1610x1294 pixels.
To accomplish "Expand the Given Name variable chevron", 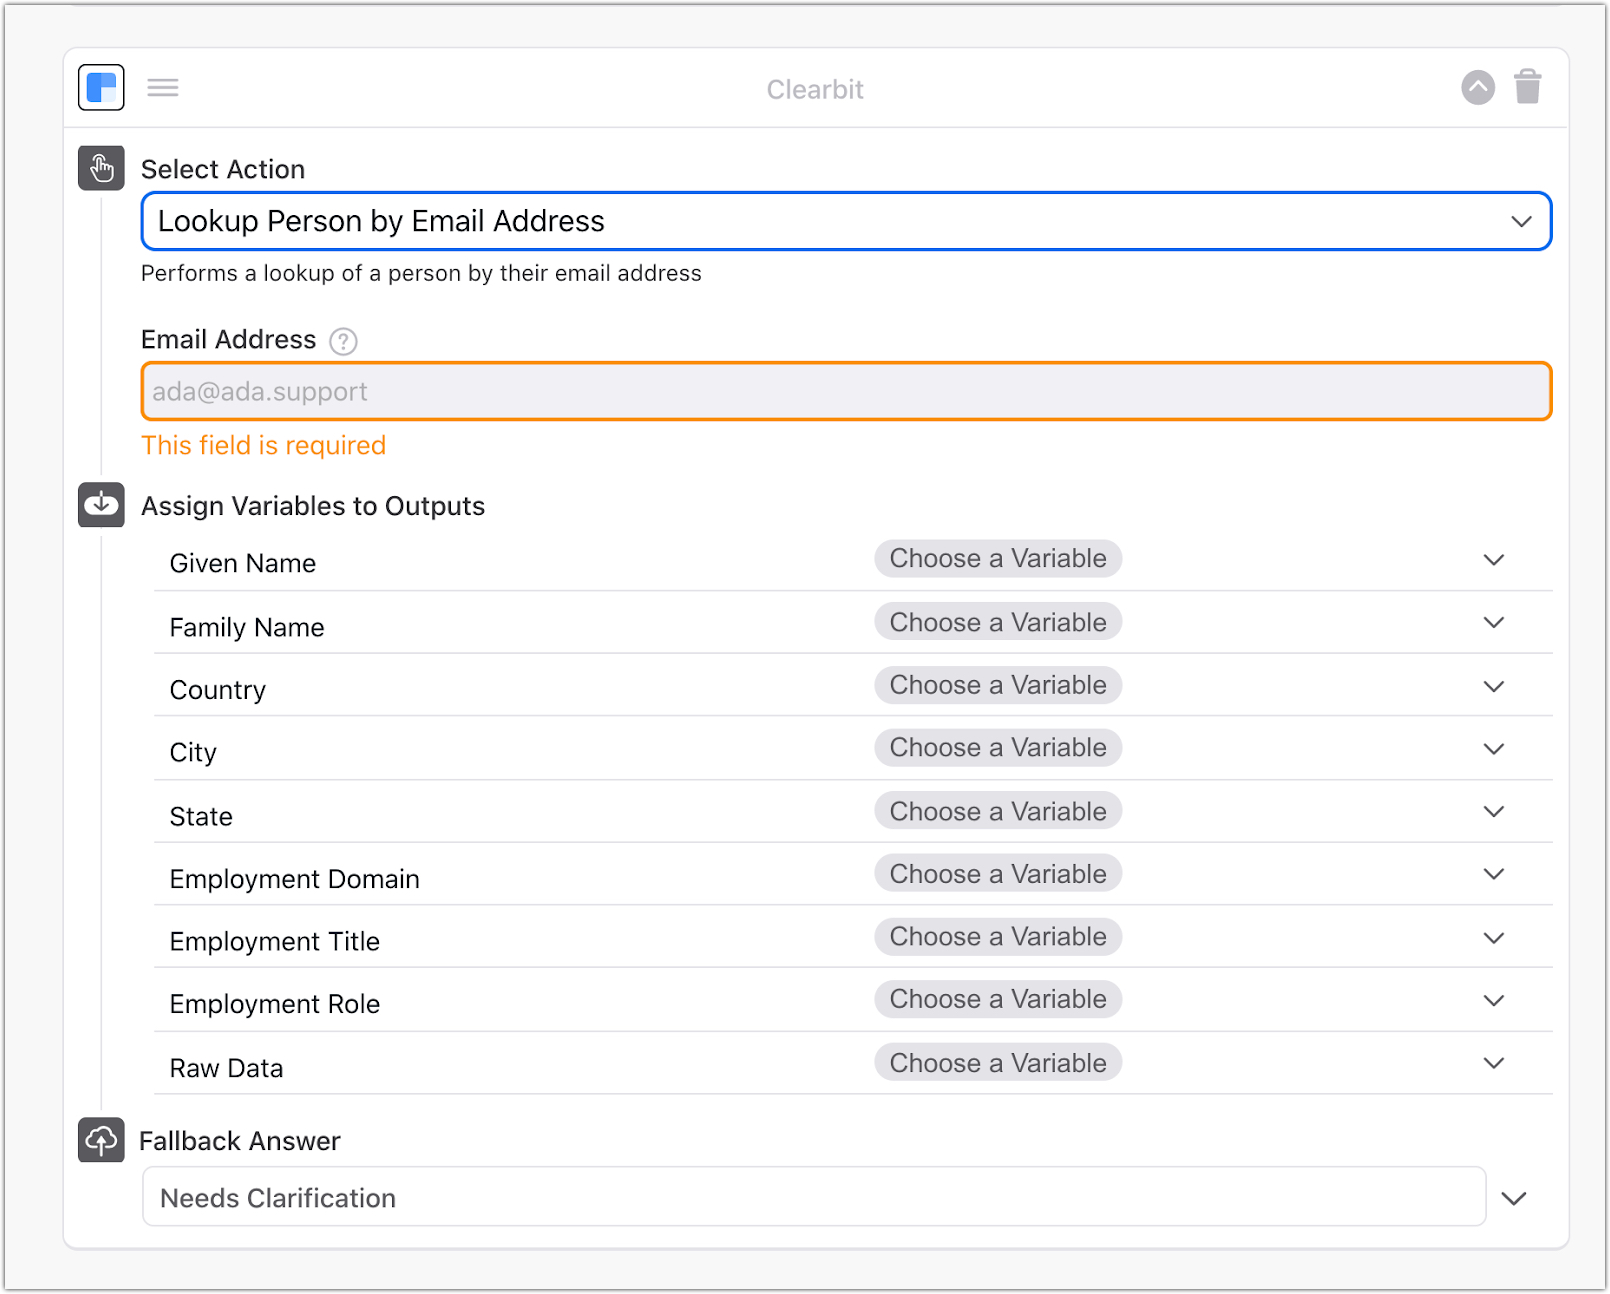I will pos(1493,560).
